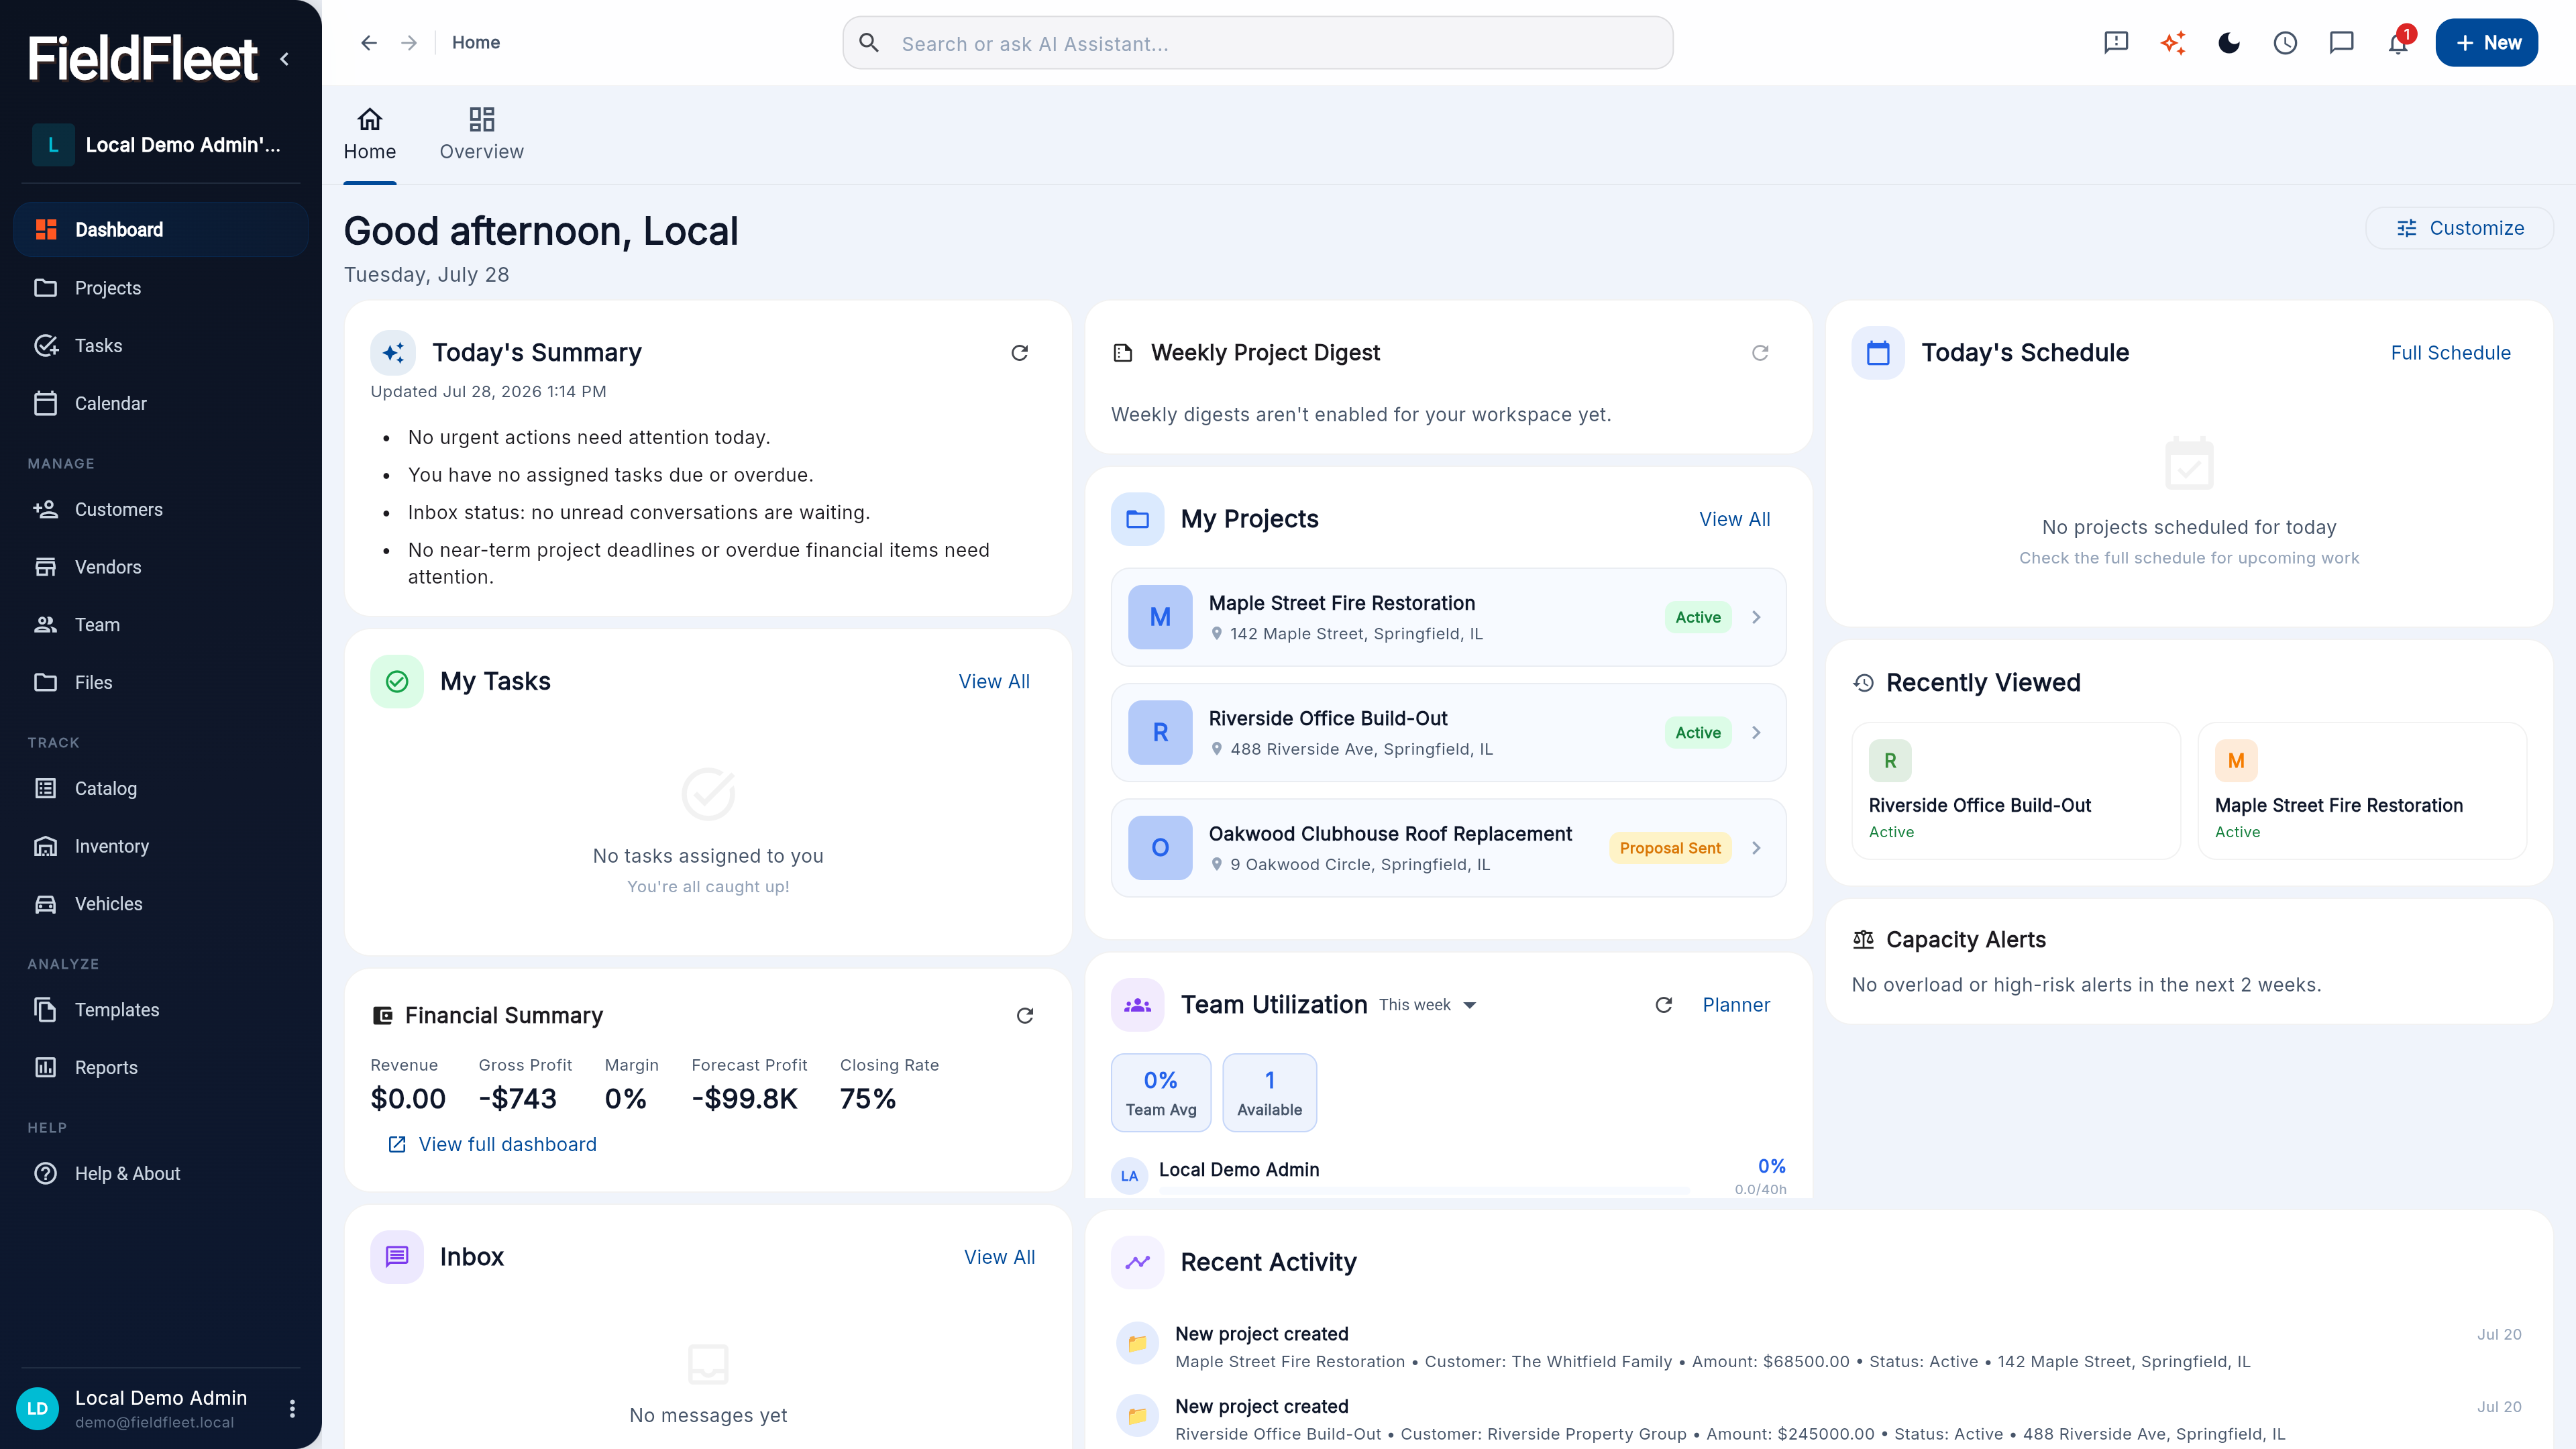Click the Catalog list icon
Image resolution: width=2576 pixels, height=1449 pixels.
click(46, 788)
